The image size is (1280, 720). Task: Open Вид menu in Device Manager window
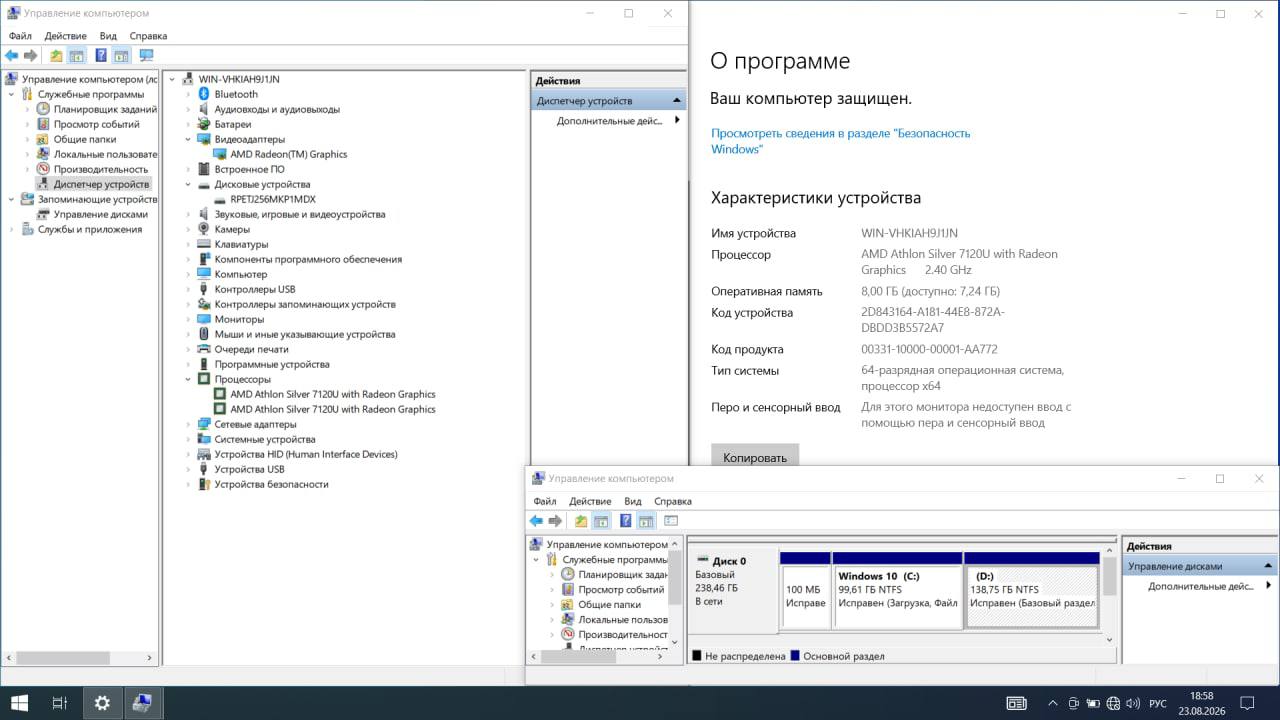(108, 36)
